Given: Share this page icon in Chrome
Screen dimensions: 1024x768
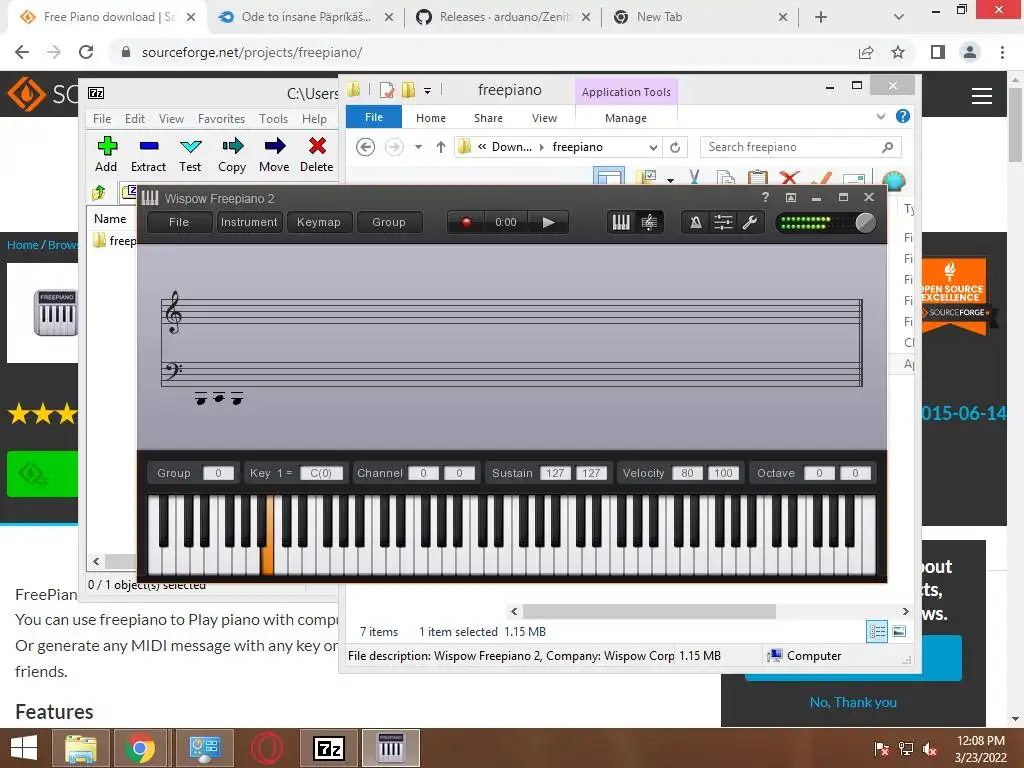Looking at the screenshot, I should (866, 52).
